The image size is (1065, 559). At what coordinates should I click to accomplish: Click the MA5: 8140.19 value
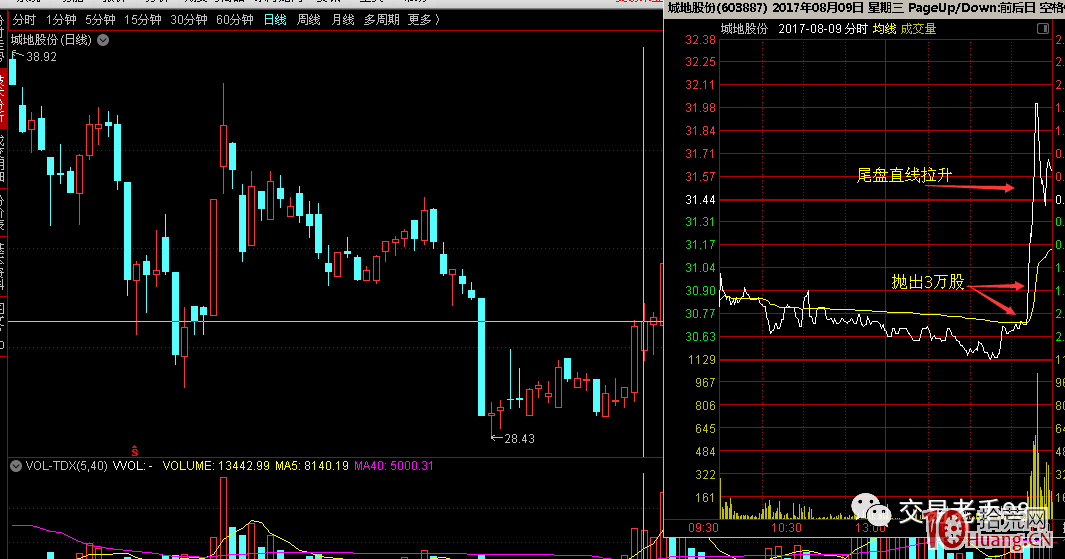tap(312, 466)
